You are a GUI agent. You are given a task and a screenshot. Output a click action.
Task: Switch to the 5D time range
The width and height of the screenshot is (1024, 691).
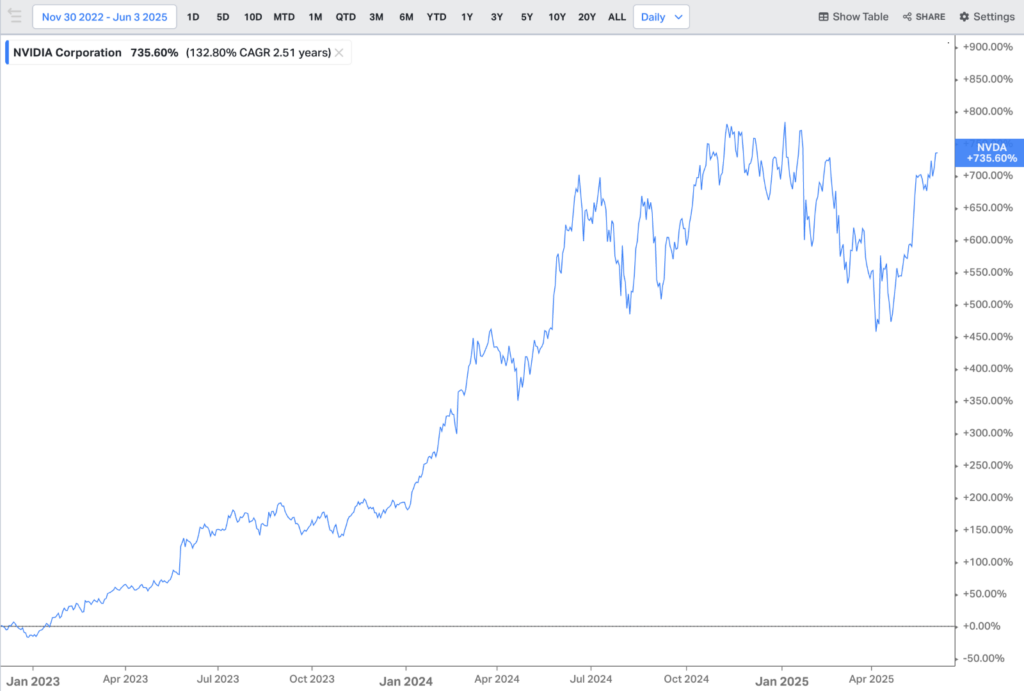coord(223,17)
